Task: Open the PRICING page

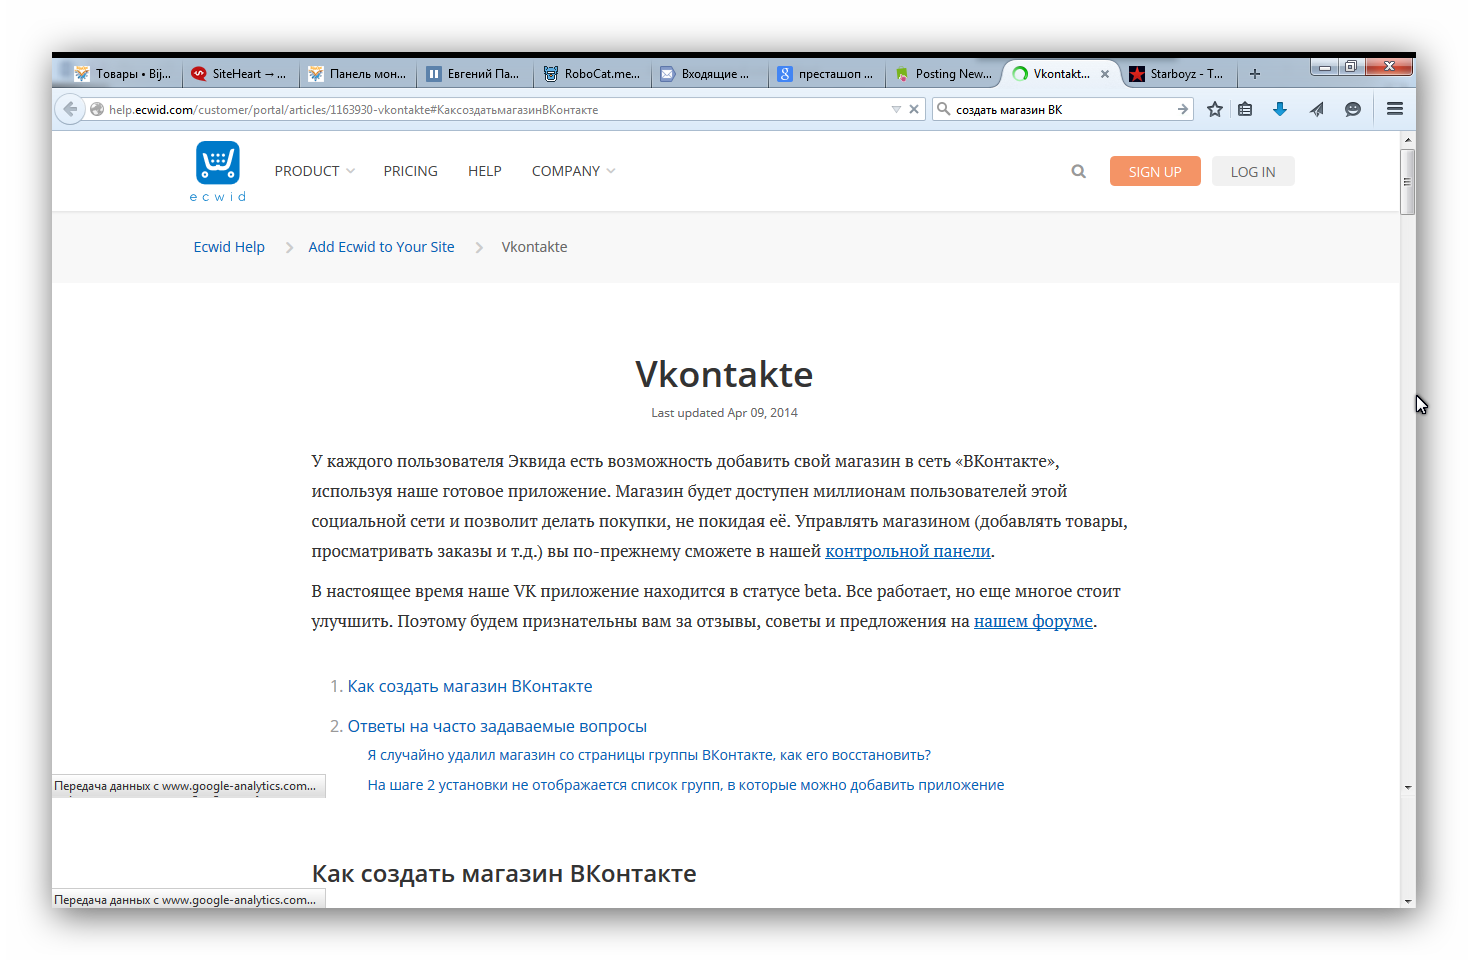Action: (411, 171)
